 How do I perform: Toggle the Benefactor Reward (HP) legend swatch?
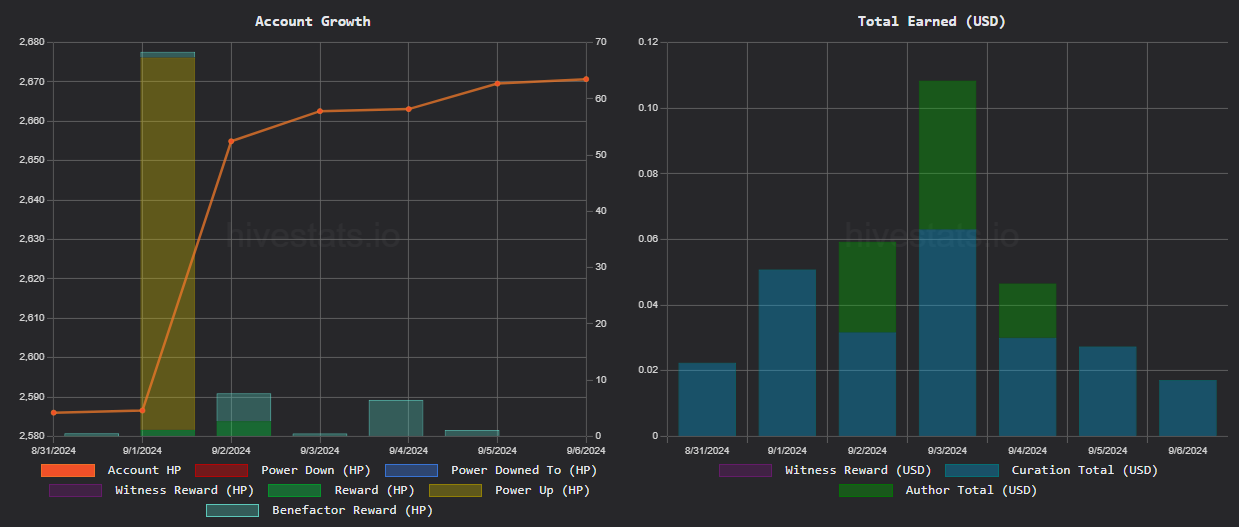(x=232, y=510)
